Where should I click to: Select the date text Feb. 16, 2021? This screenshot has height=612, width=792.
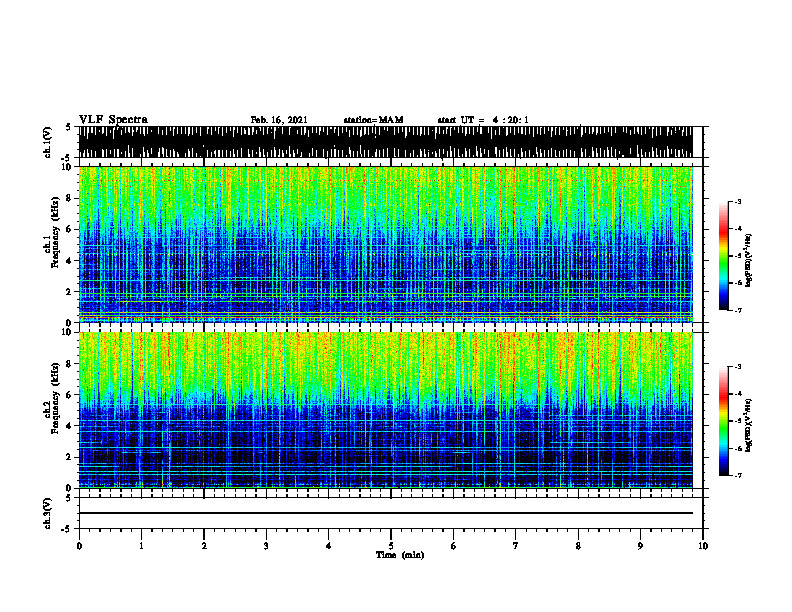(279, 120)
